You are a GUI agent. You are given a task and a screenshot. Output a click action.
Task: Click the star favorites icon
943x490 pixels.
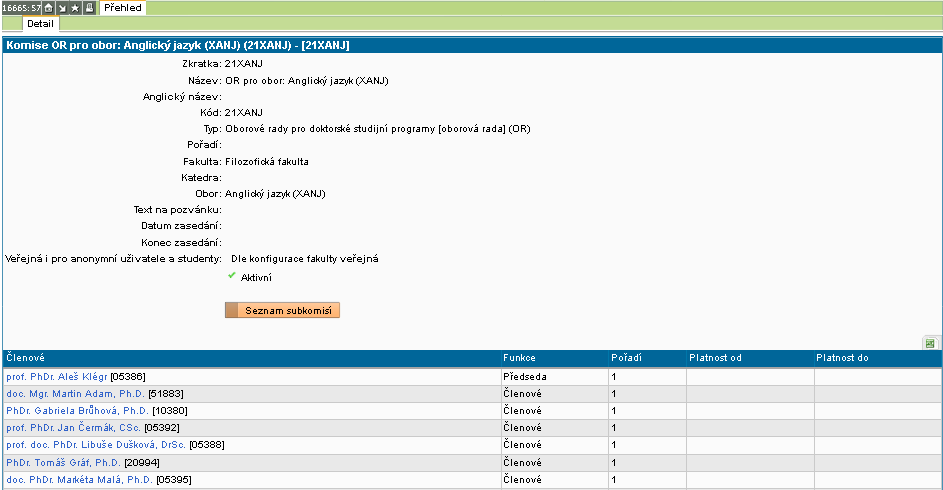point(75,7)
